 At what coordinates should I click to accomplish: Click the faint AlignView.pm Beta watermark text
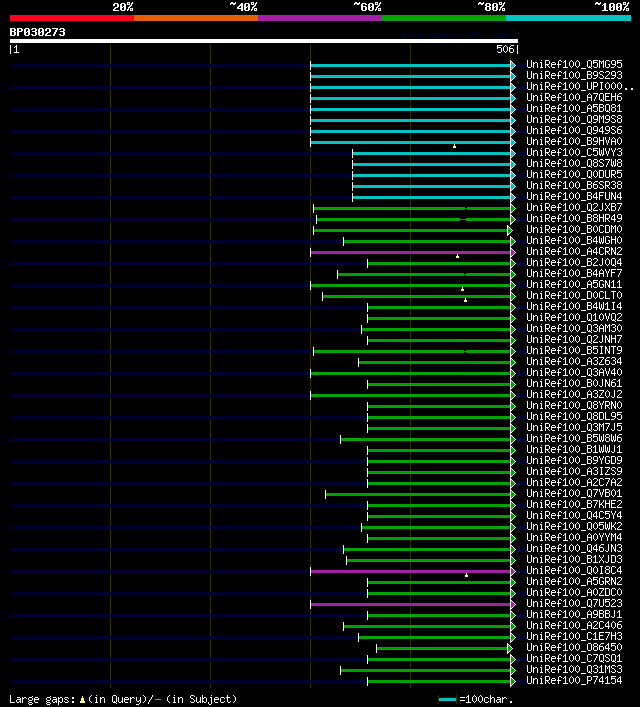pyautogui.click(x=459, y=34)
